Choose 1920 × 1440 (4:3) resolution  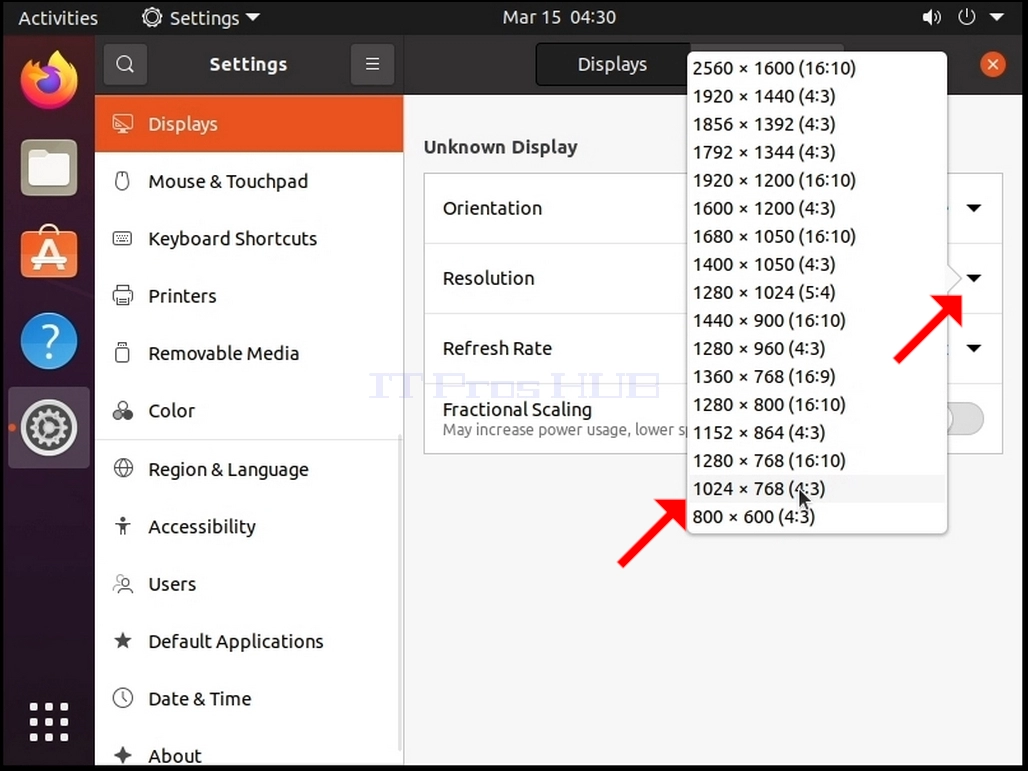pyautogui.click(x=817, y=96)
